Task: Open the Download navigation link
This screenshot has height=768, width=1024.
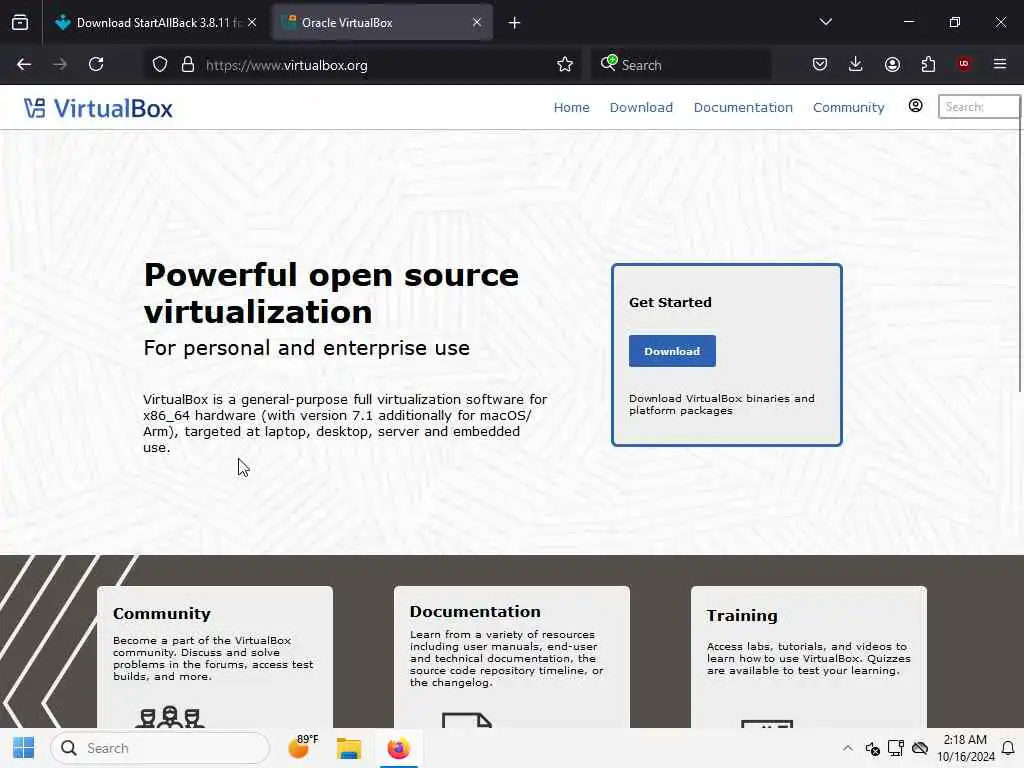Action: click(641, 107)
